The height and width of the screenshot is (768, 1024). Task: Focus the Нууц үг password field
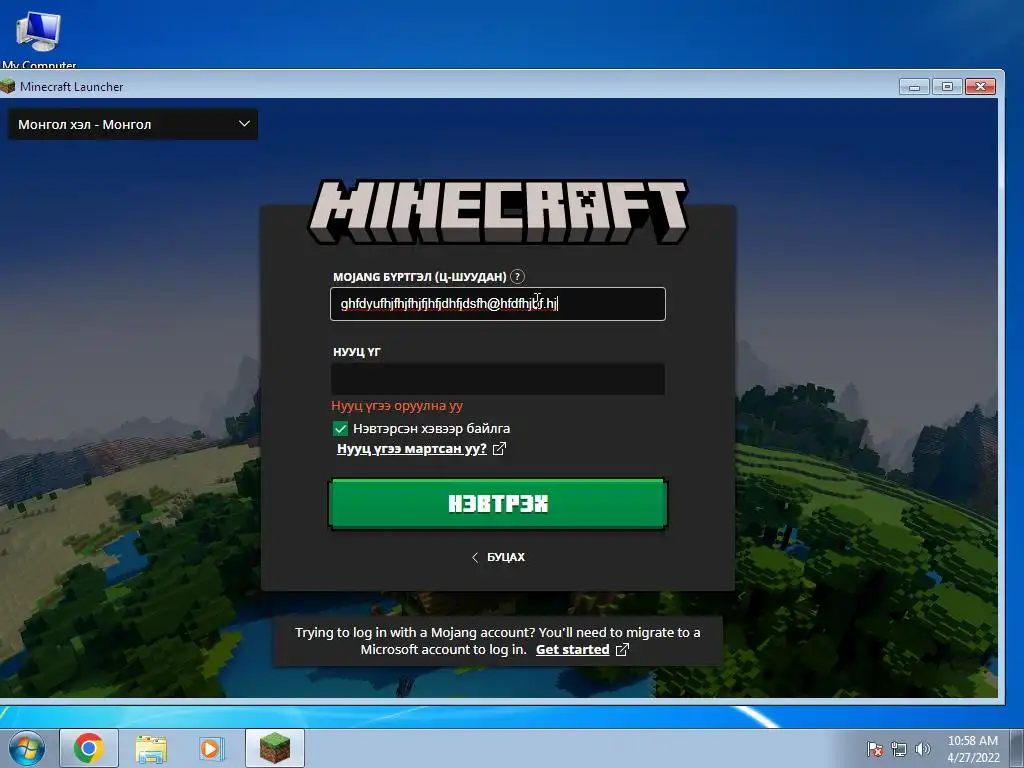tap(498, 379)
